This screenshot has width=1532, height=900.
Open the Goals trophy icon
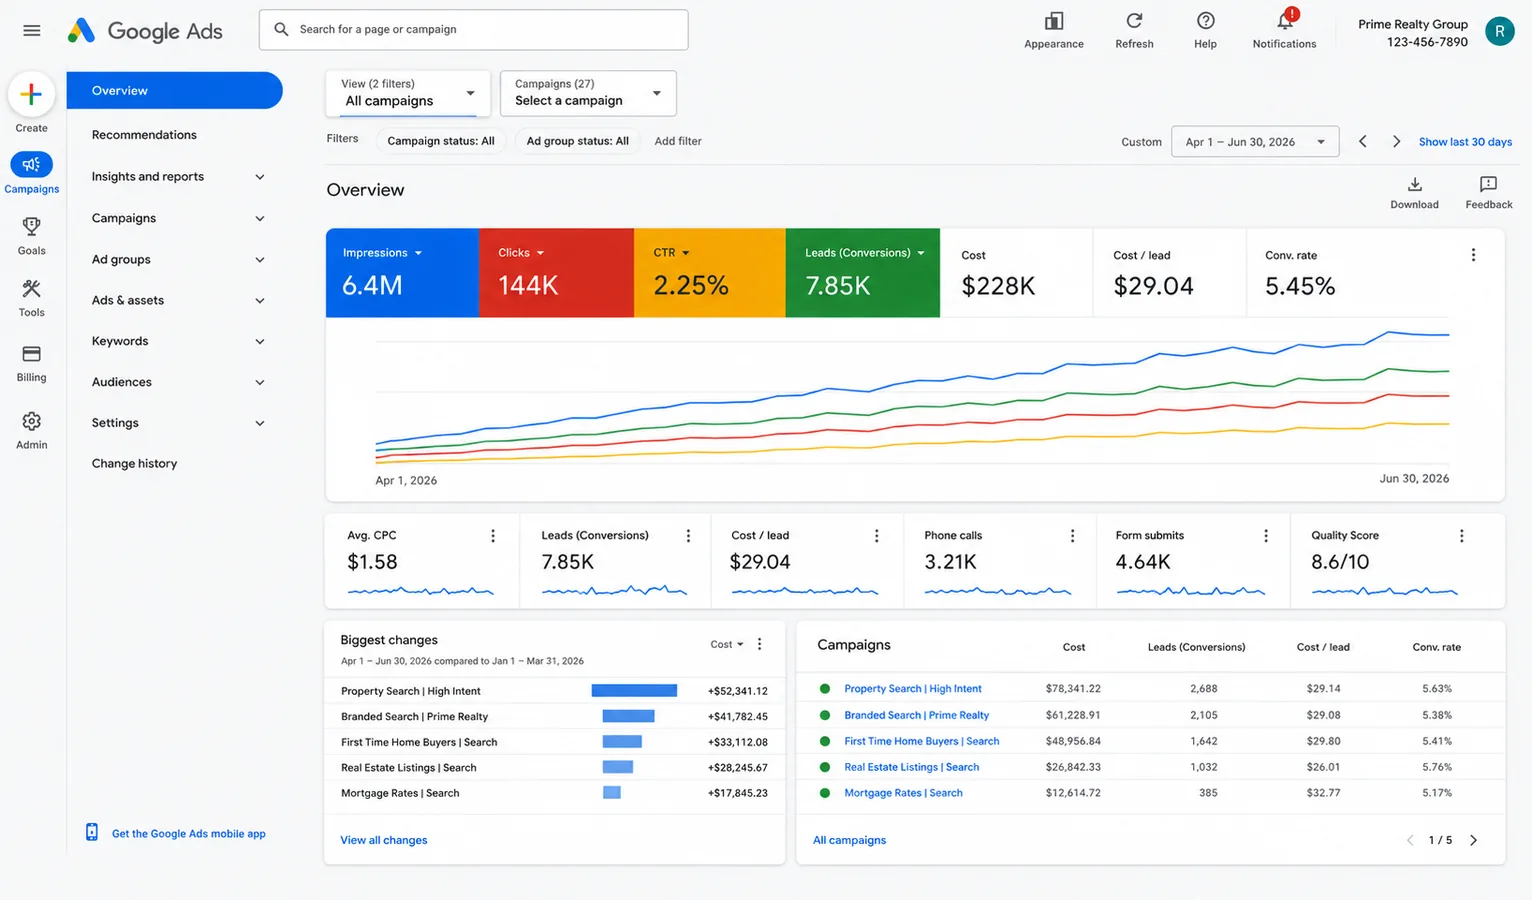(x=31, y=226)
